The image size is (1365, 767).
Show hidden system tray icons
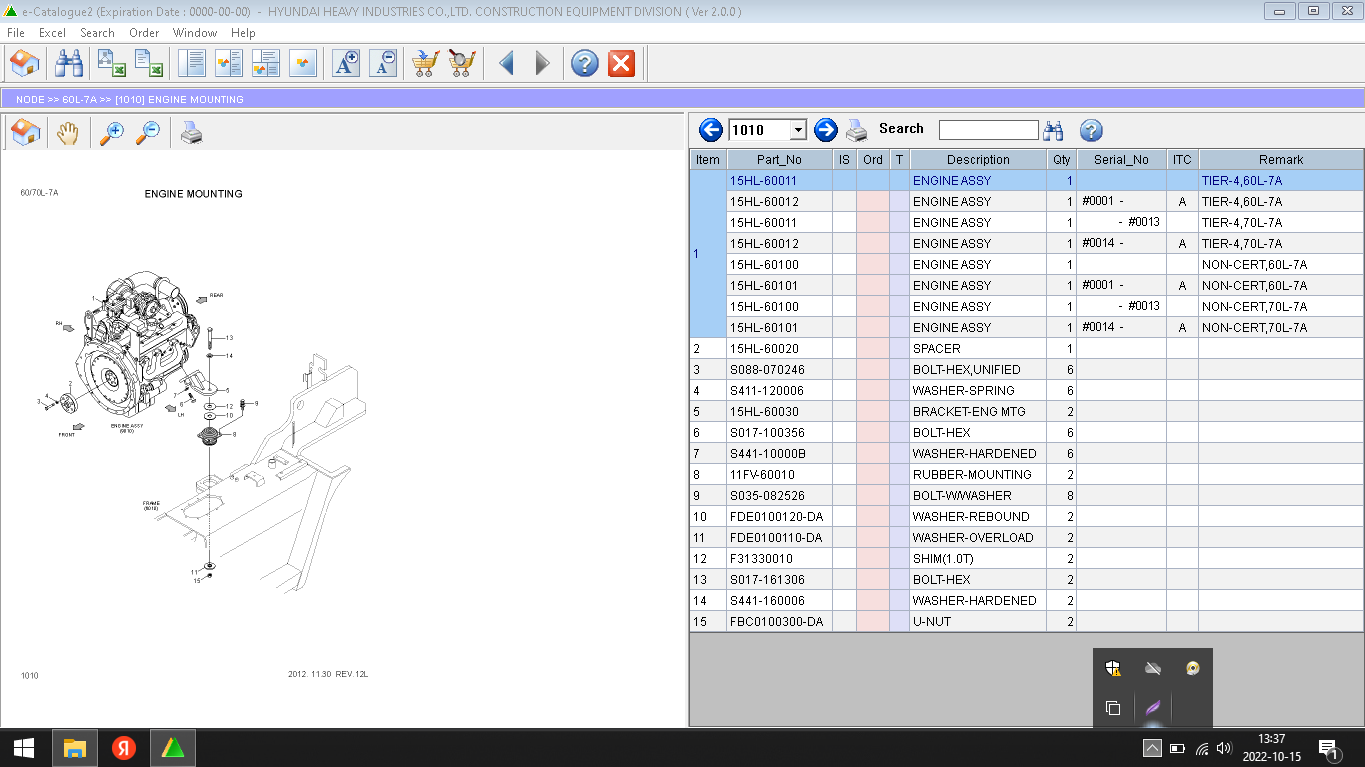point(1152,748)
